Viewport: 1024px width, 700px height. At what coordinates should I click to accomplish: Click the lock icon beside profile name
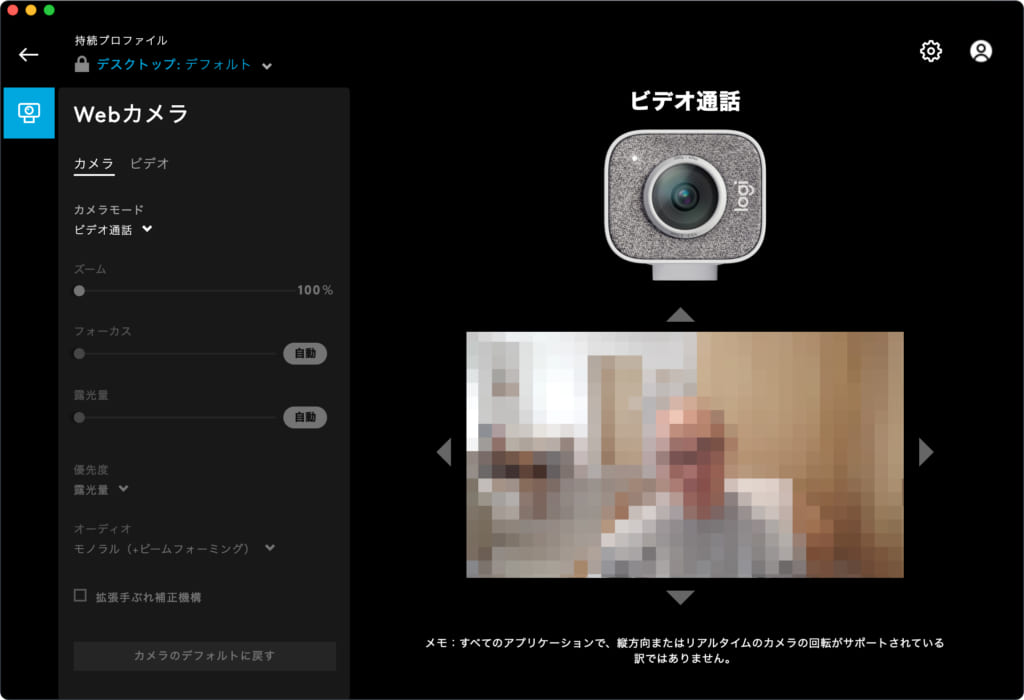82,64
